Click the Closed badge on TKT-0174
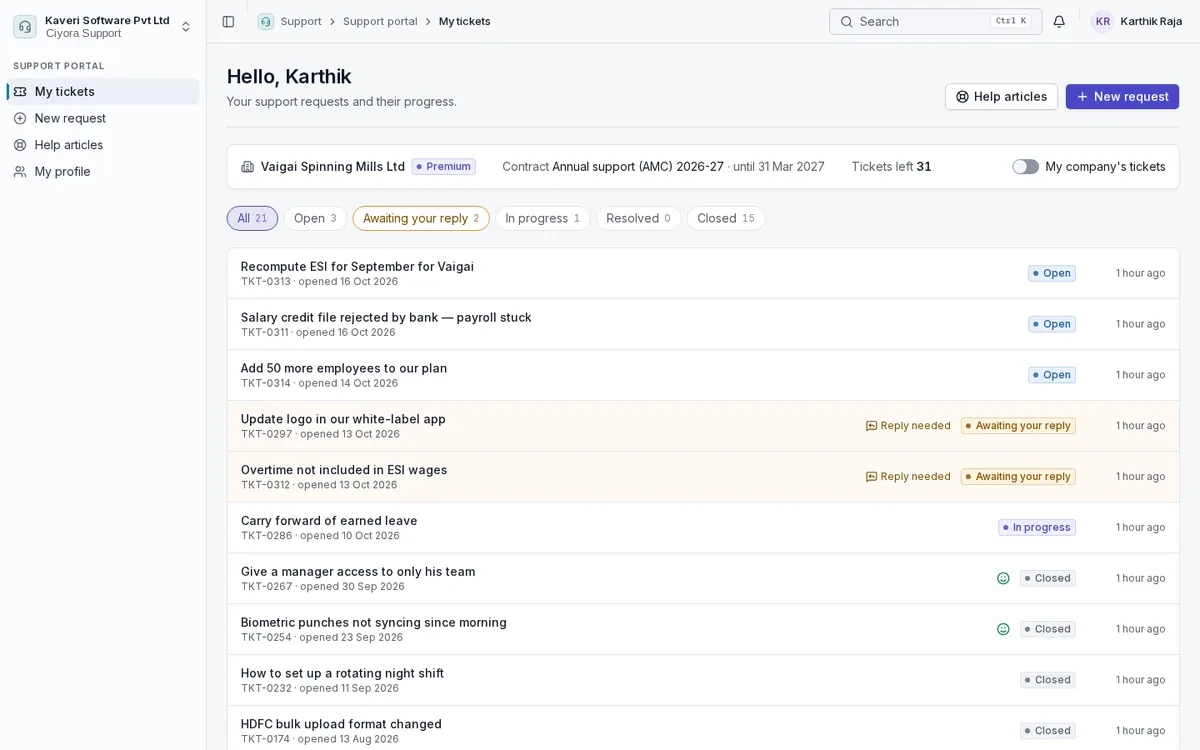This screenshot has height=750, width=1200. 1048,731
